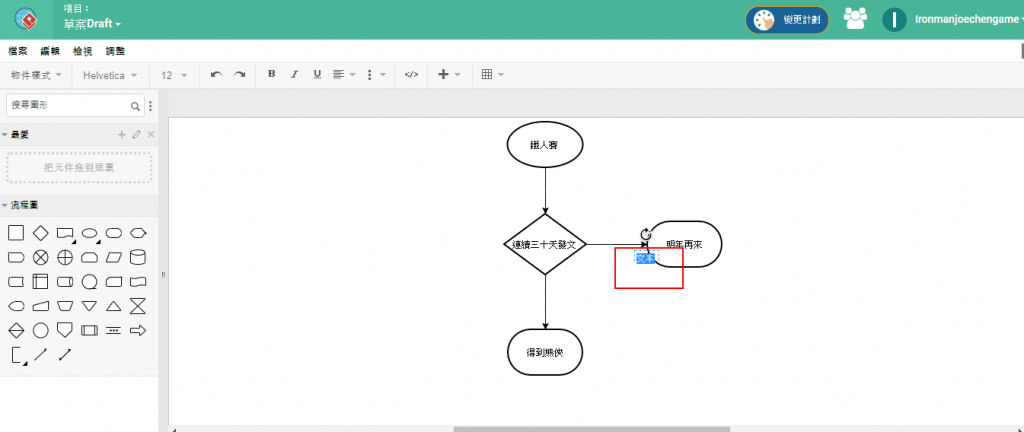Open the 物件樣式 style dropdown

pyautogui.click(x=37, y=75)
